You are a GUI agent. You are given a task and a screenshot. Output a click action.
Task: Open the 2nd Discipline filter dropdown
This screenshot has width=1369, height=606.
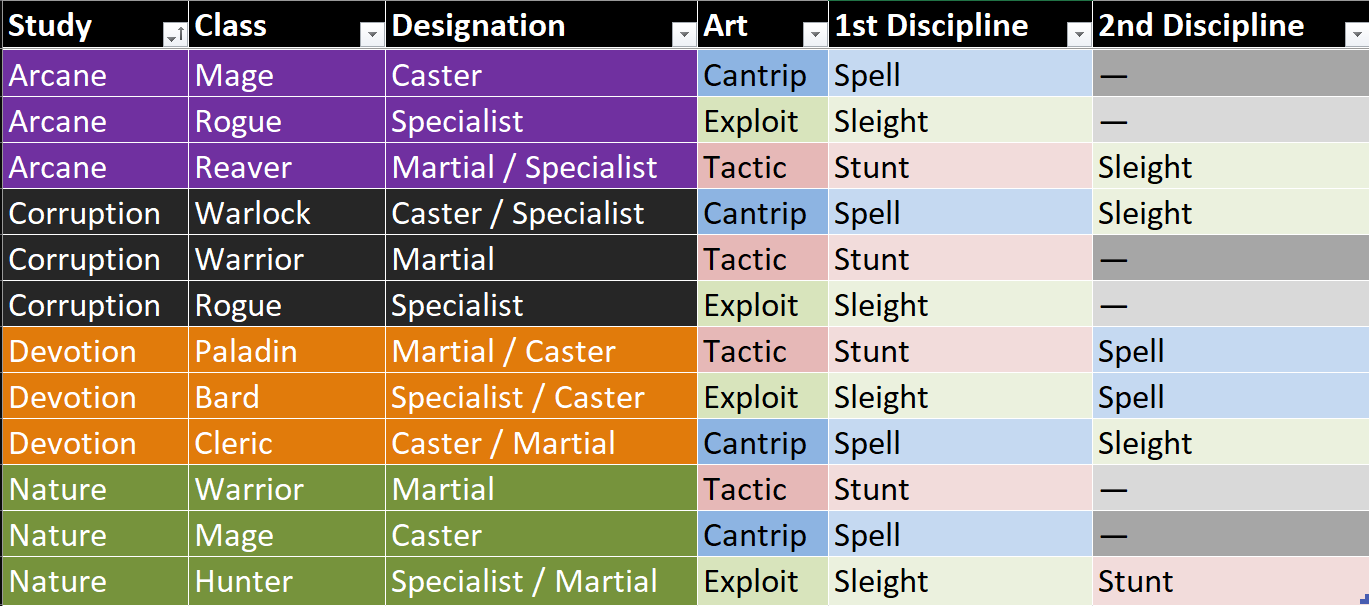tap(1355, 35)
